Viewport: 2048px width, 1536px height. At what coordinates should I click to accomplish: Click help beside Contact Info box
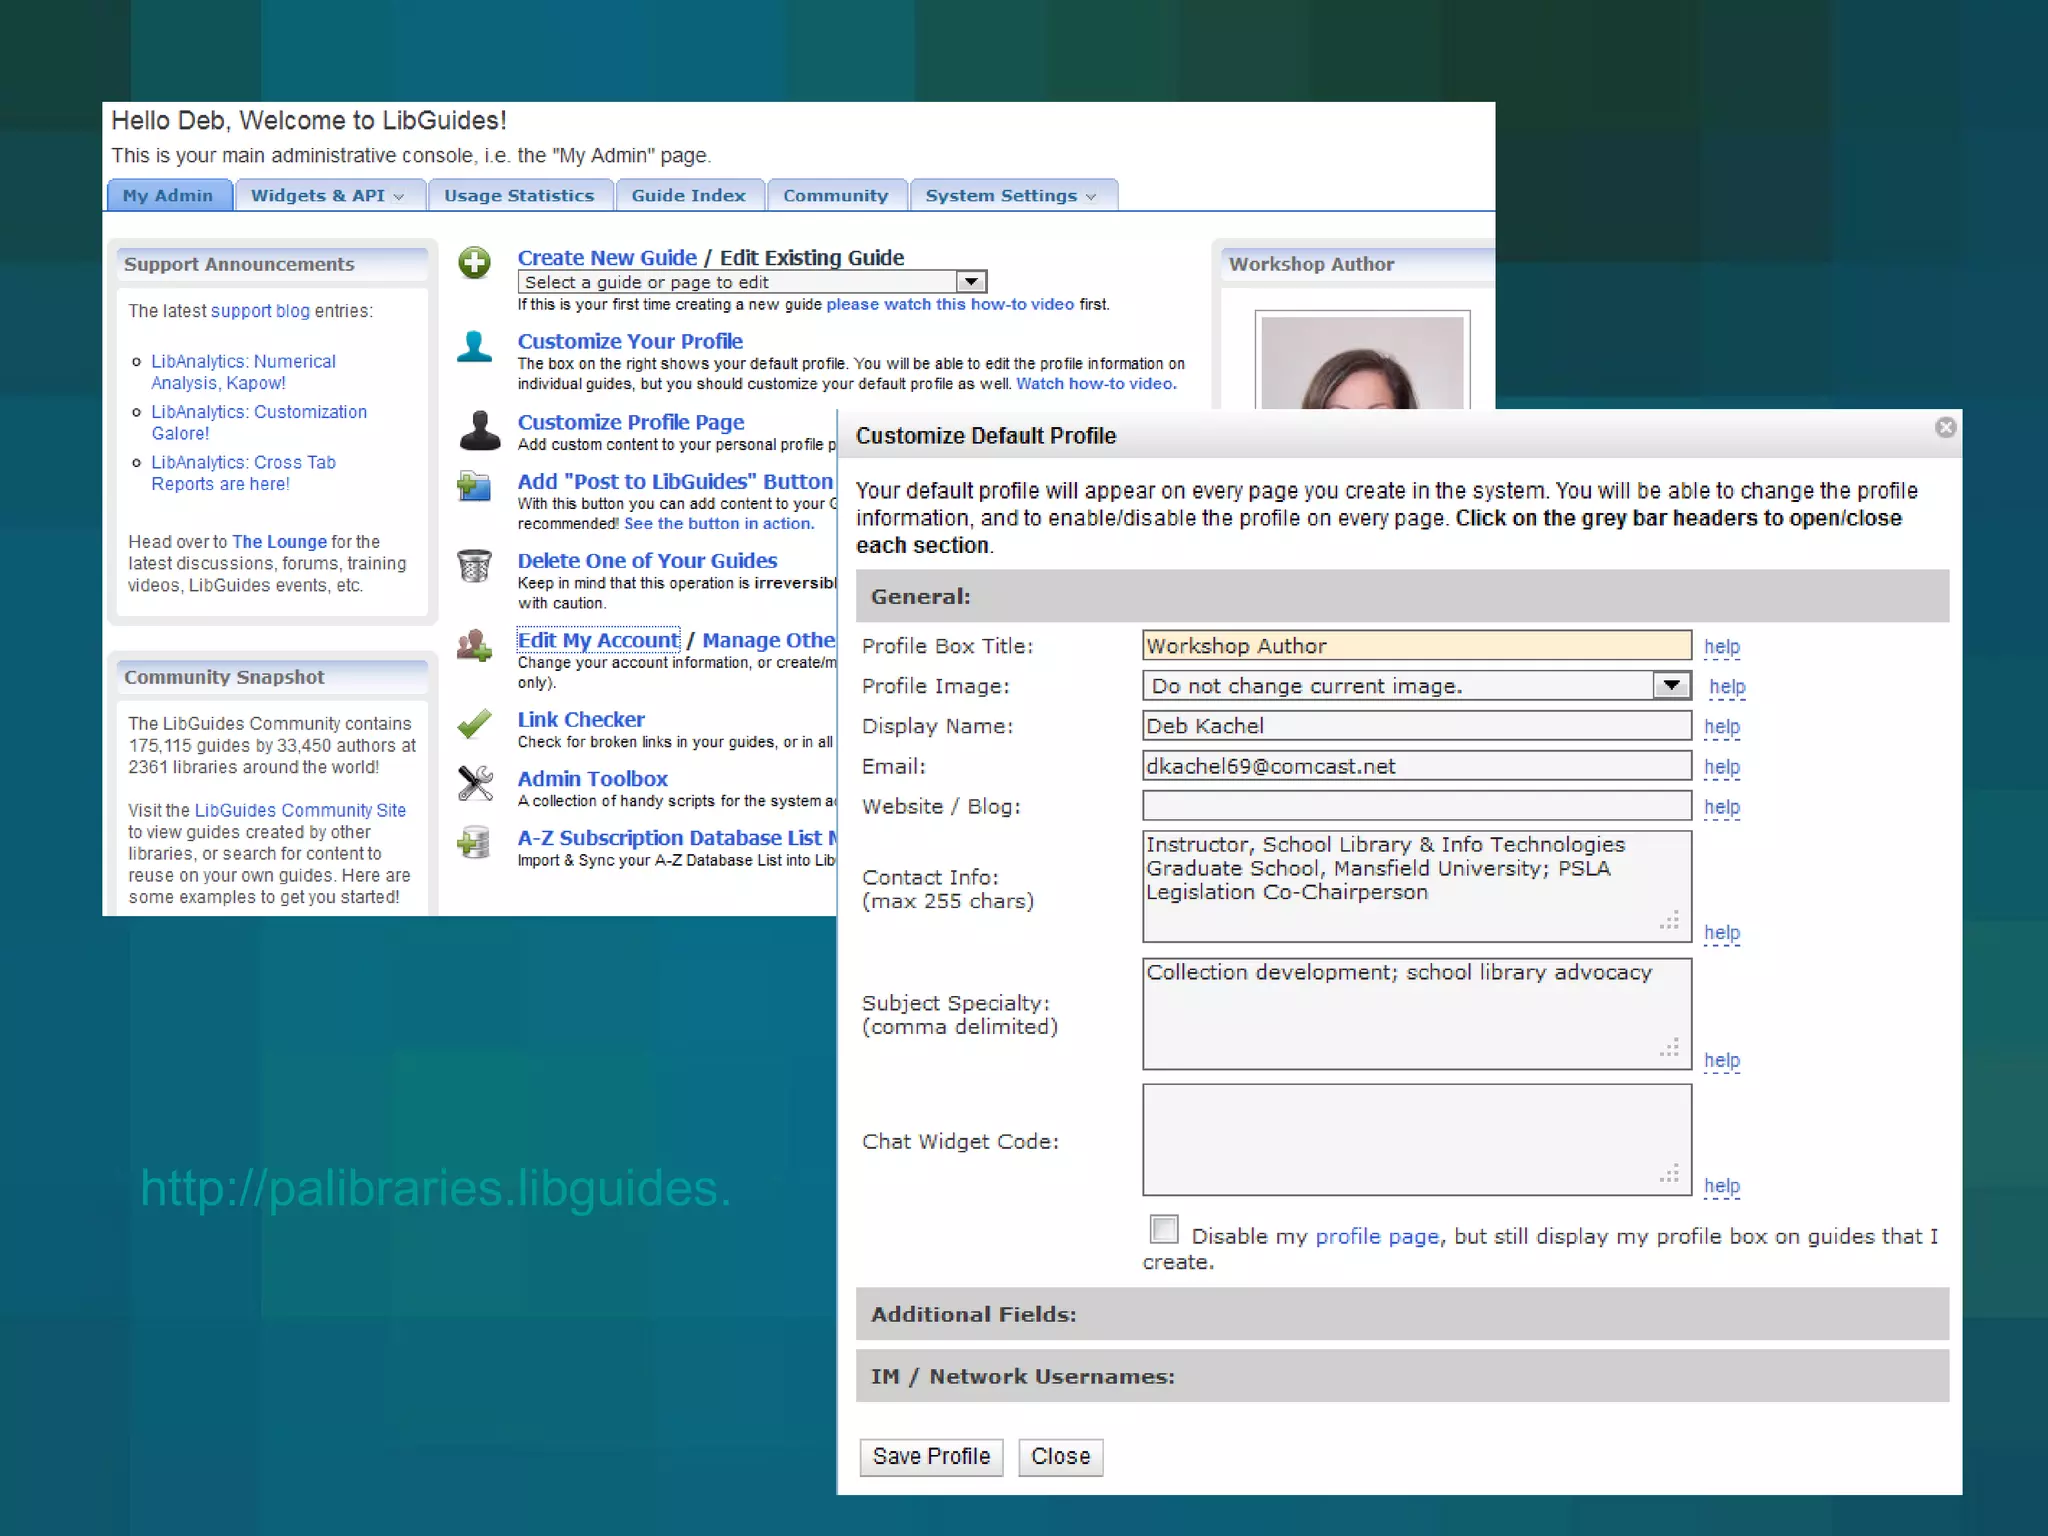click(1722, 932)
